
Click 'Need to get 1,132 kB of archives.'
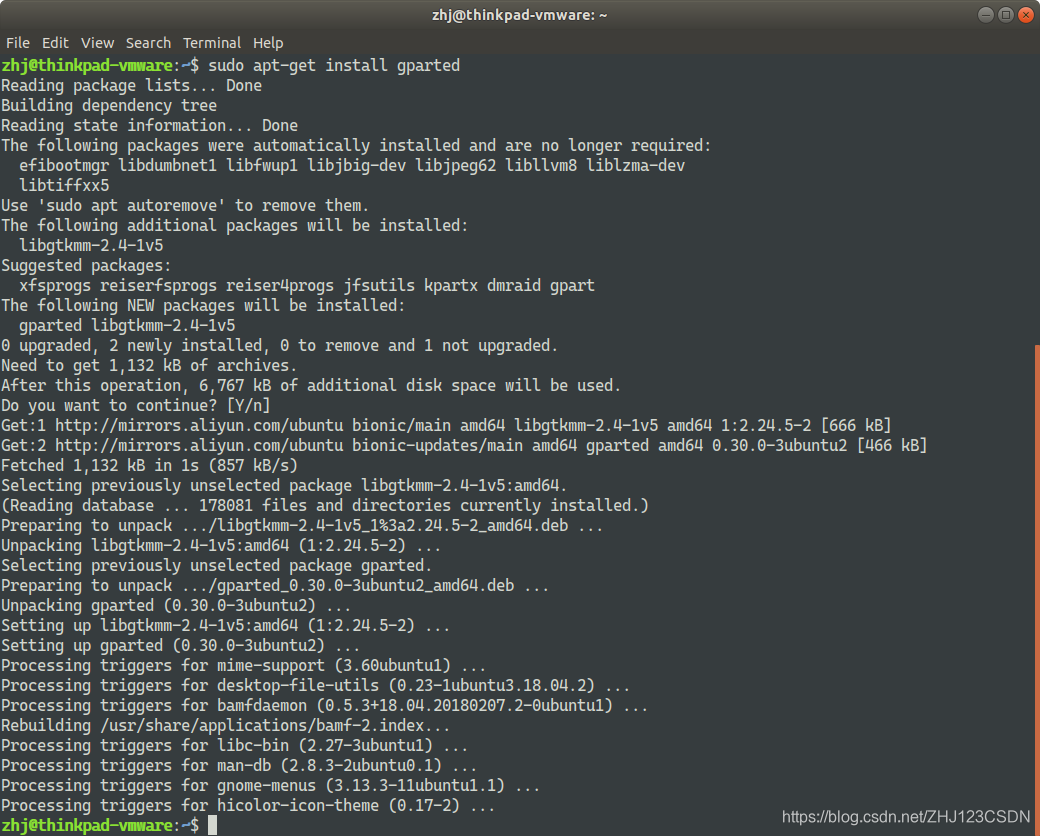pyautogui.click(x=149, y=366)
